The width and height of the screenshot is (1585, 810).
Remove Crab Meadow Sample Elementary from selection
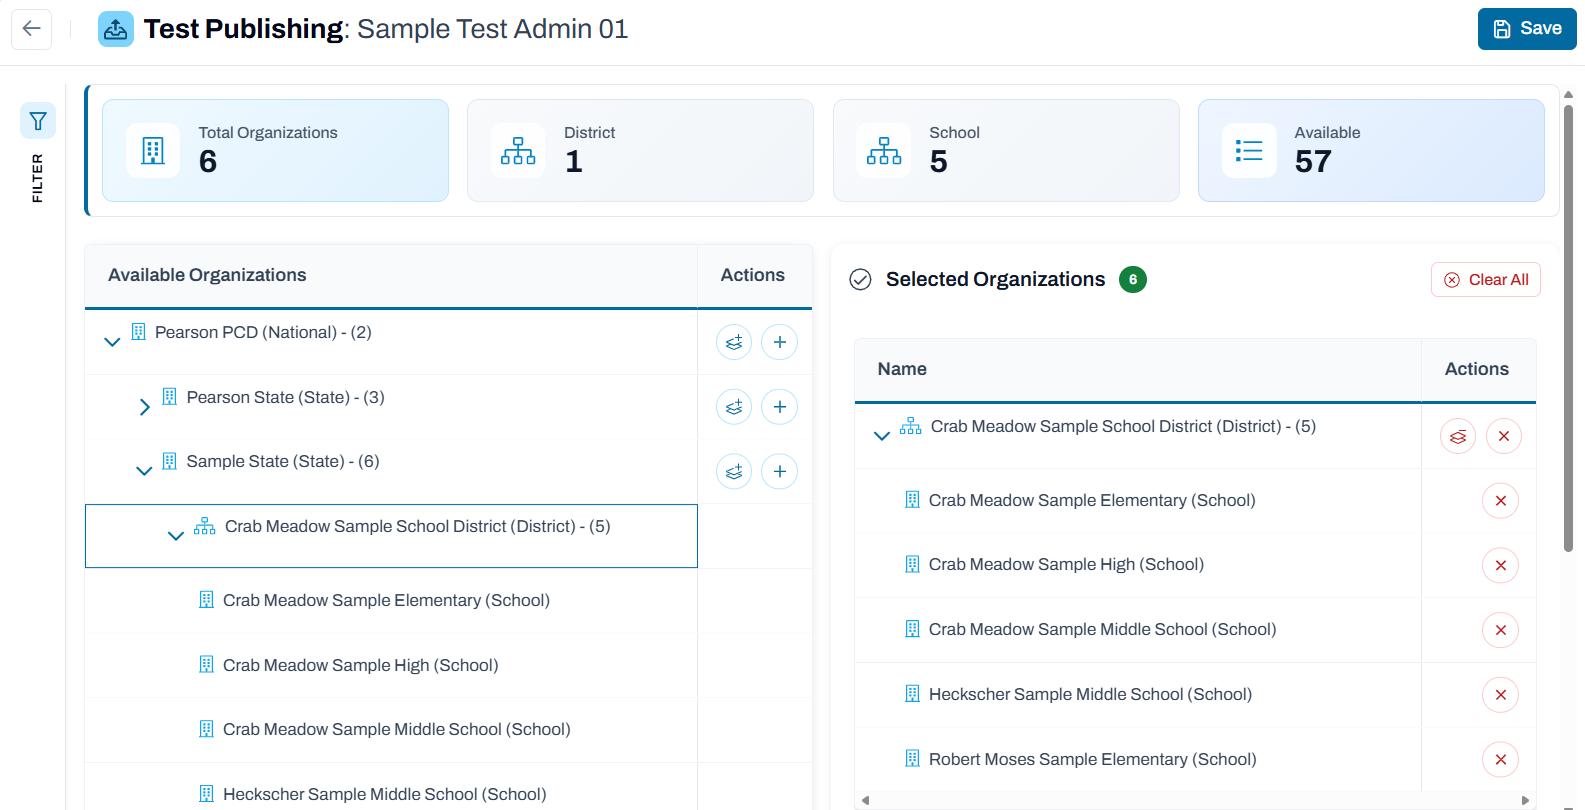[1501, 501]
